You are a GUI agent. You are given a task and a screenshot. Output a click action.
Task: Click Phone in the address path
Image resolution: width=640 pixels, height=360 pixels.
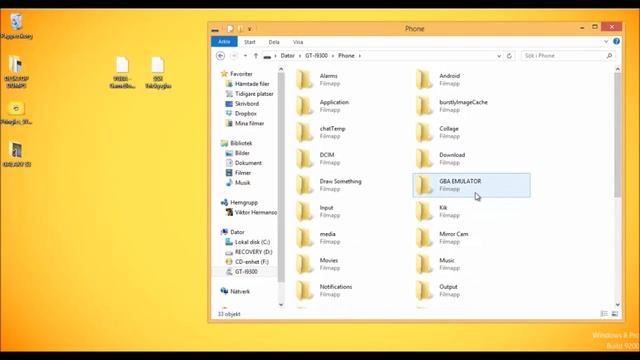click(x=346, y=56)
